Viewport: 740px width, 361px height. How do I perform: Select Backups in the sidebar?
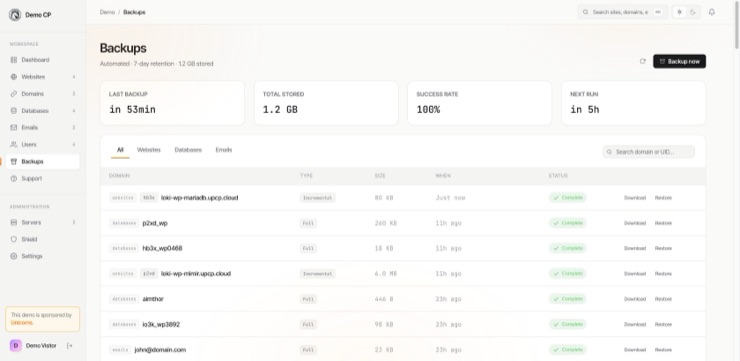pos(43,161)
